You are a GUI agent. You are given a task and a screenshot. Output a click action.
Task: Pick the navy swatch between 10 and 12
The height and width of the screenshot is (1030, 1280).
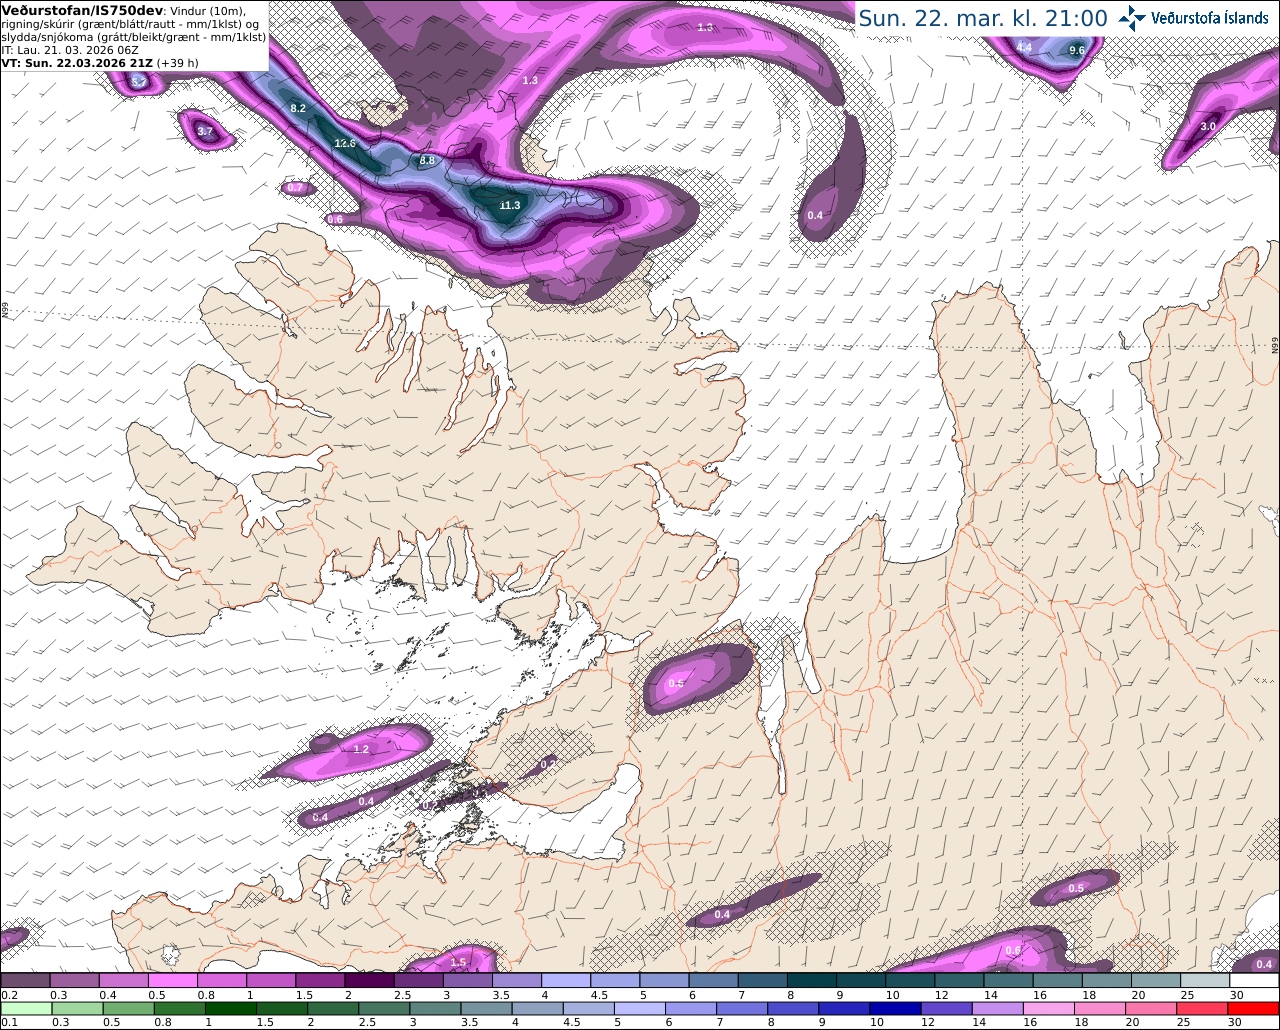[893, 1009]
